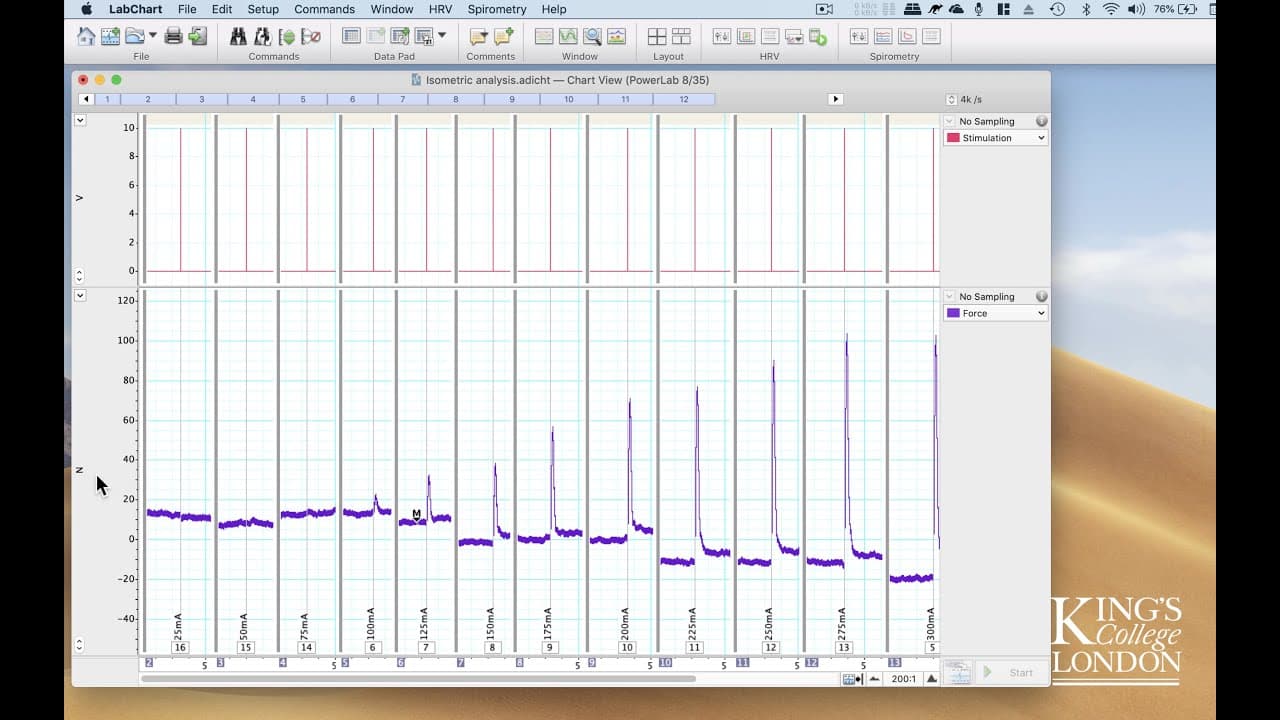Open the Spirometry data icon

tap(883, 37)
